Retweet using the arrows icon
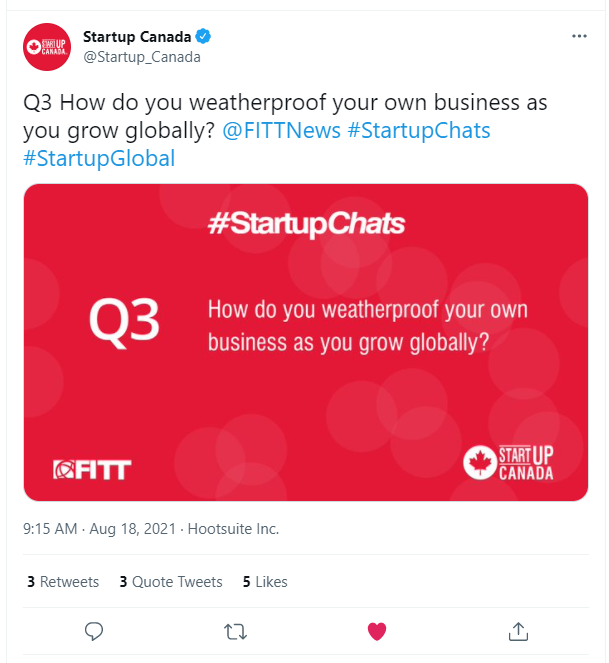The height and width of the screenshot is (663, 609). [236, 631]
